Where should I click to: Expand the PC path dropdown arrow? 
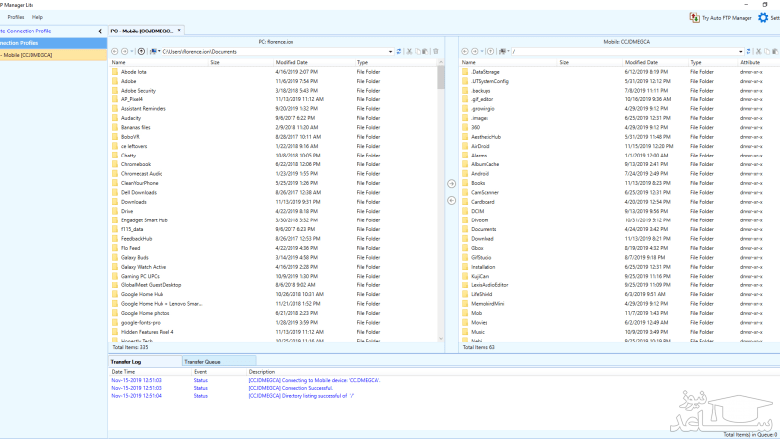coord(391,51)
